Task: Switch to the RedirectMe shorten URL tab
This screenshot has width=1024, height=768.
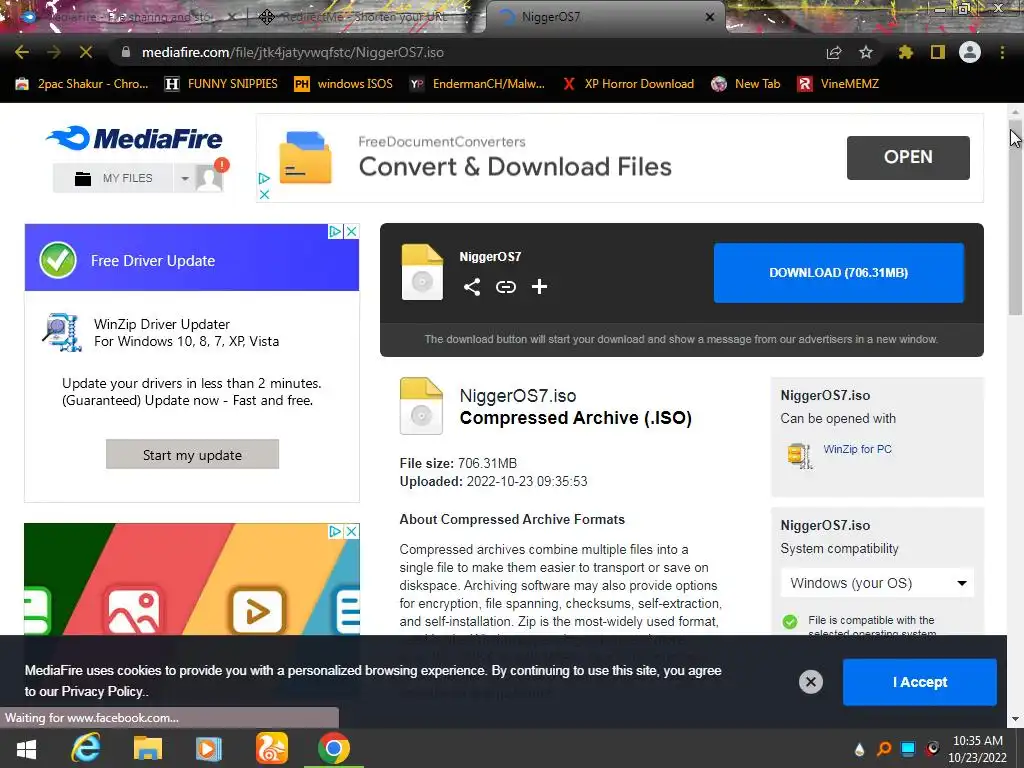Action: coord(364,17)
